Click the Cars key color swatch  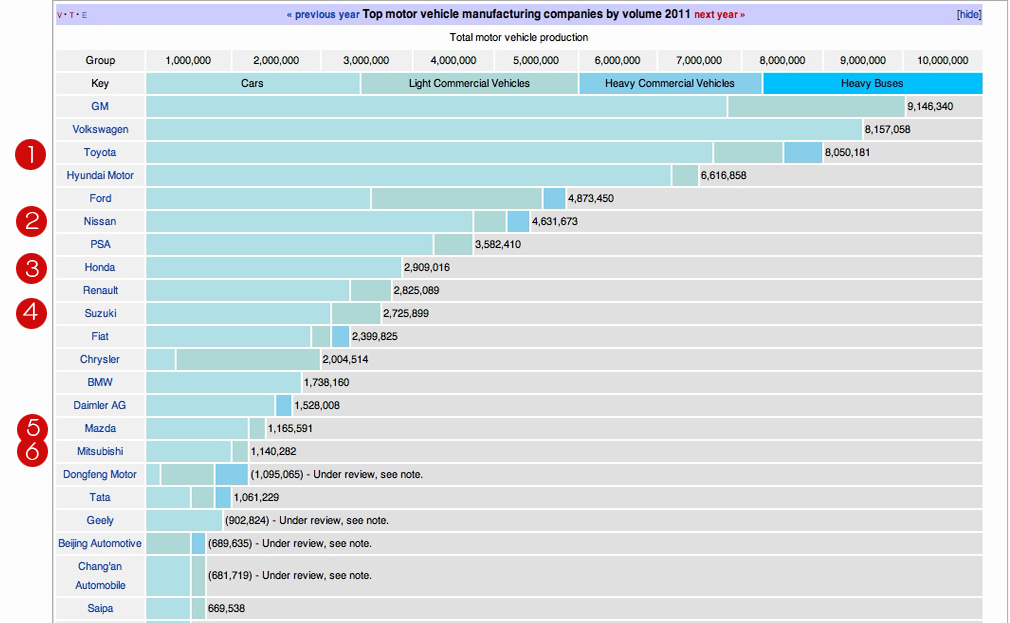point(252,84)
